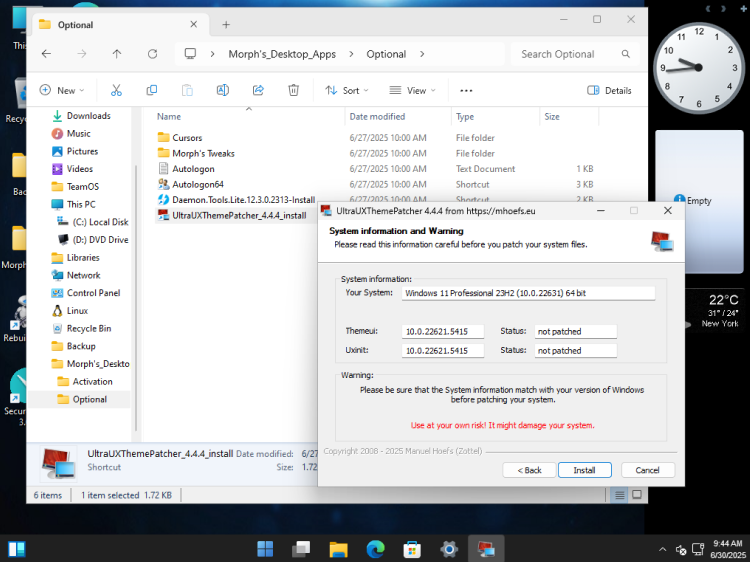Viewport: 750px width, 562px height.
Task: Open Activation folder in navigation pane
Action: 92,381
